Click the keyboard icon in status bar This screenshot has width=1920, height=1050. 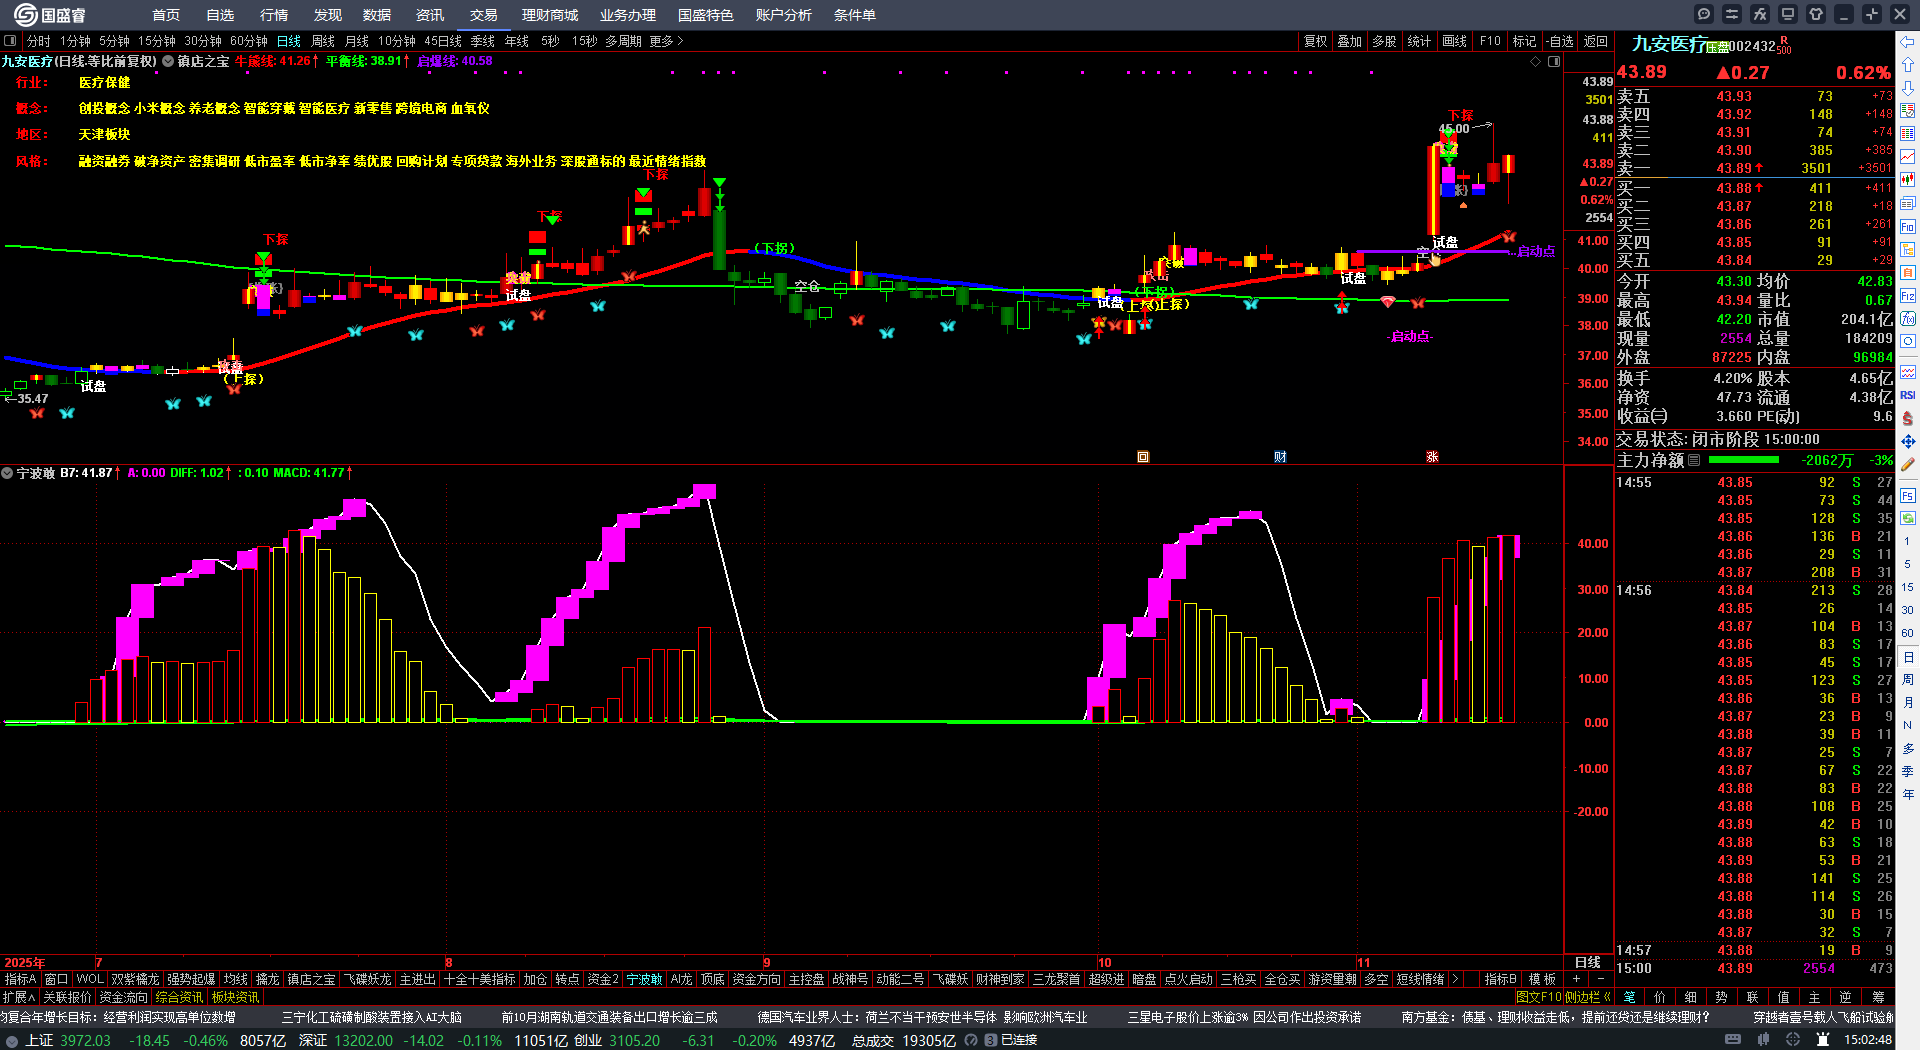[1733, 1040]
